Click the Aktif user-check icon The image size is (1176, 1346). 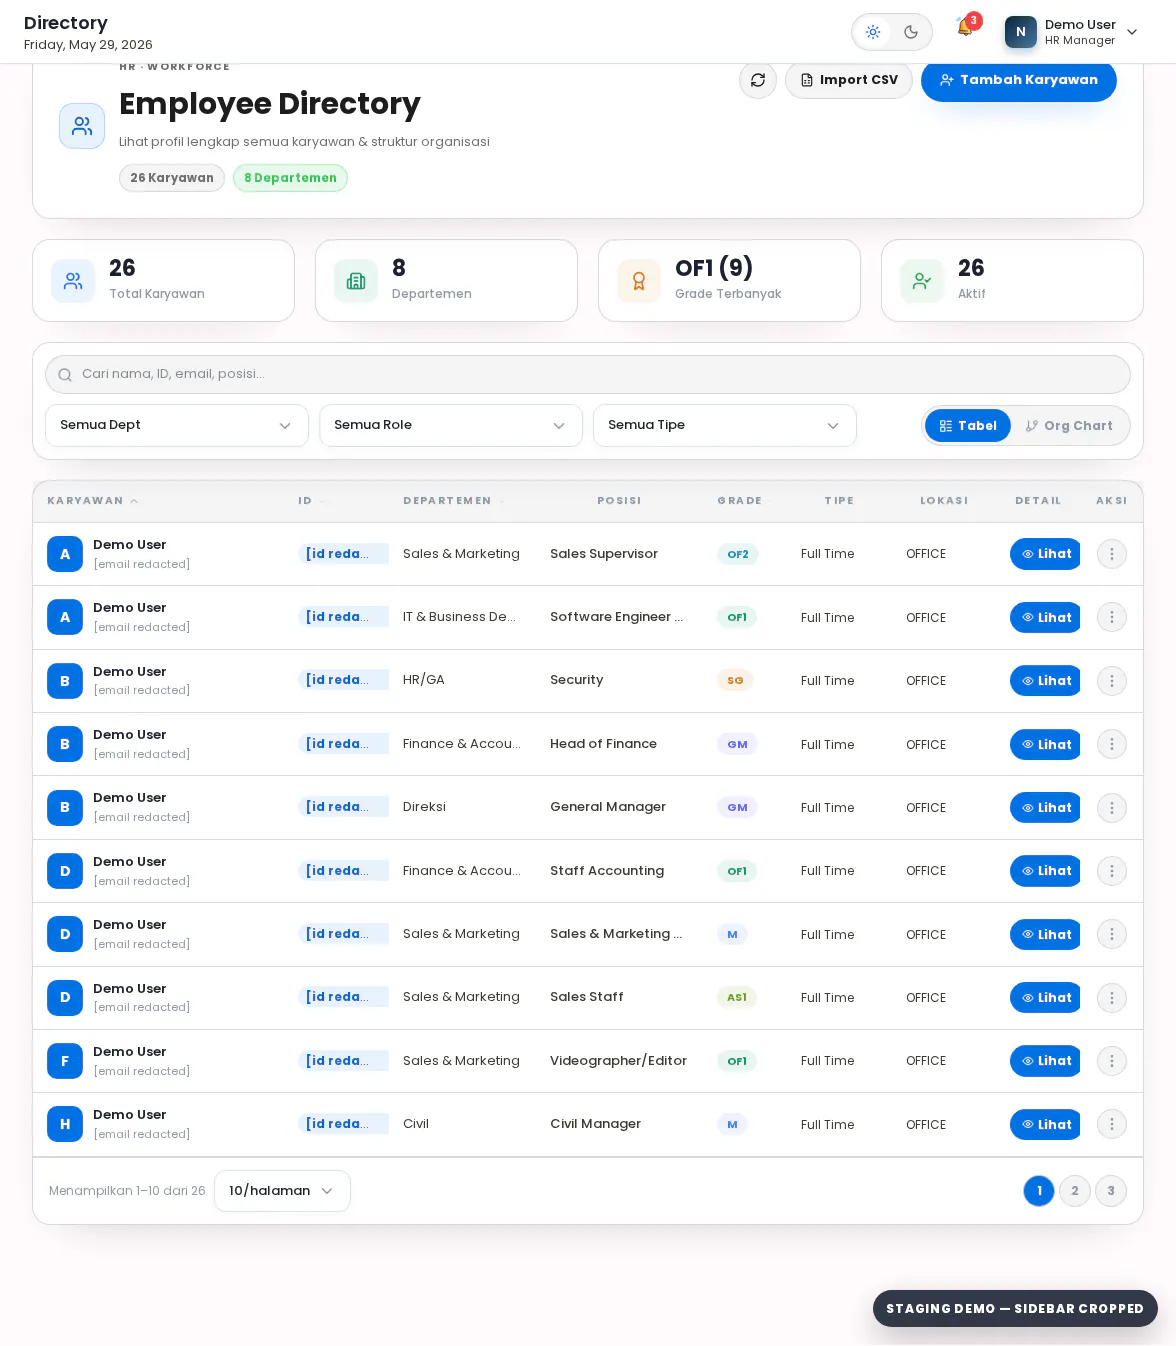coord(922,281)
